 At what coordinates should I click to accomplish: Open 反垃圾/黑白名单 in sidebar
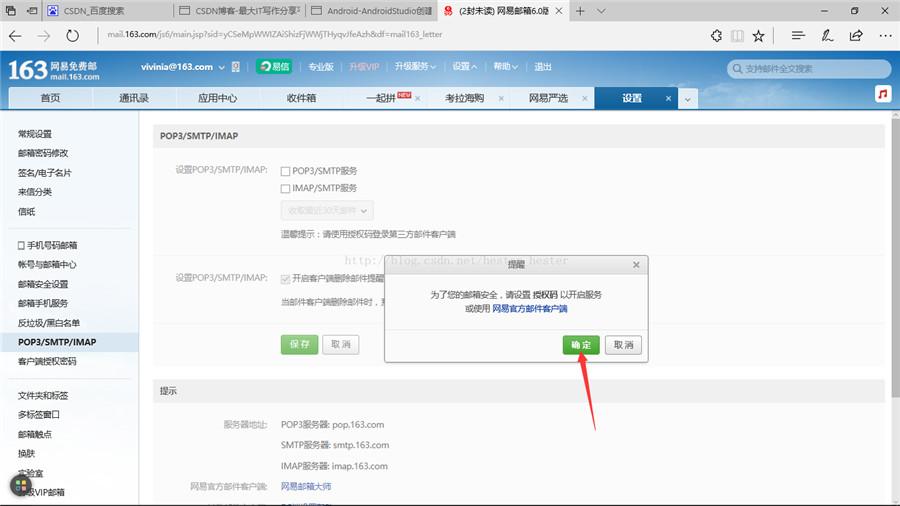(x=49, y=323)
